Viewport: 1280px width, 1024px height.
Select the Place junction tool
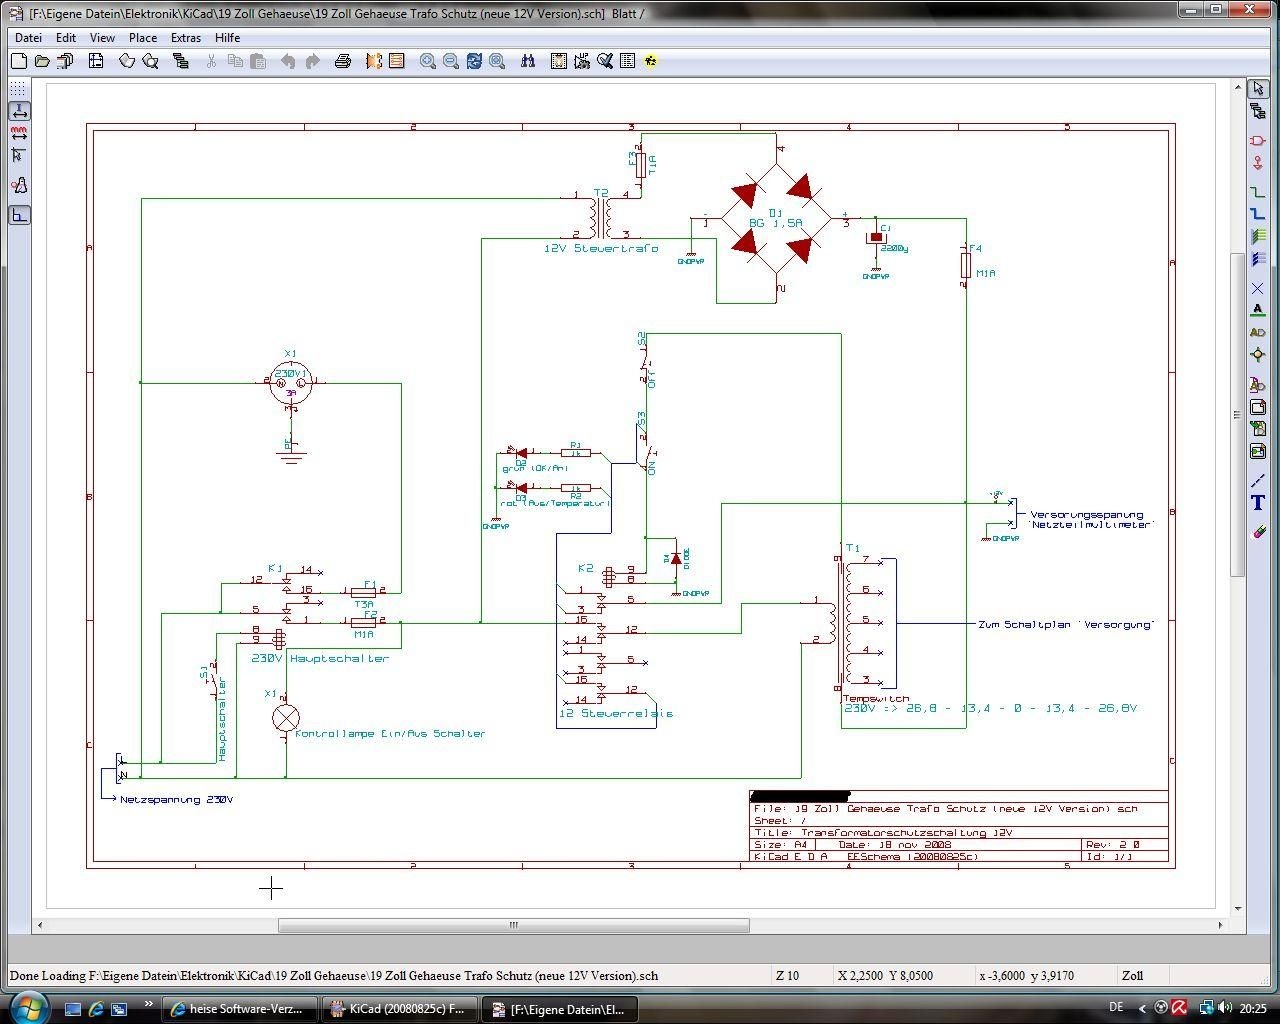tap(1258, 355)
